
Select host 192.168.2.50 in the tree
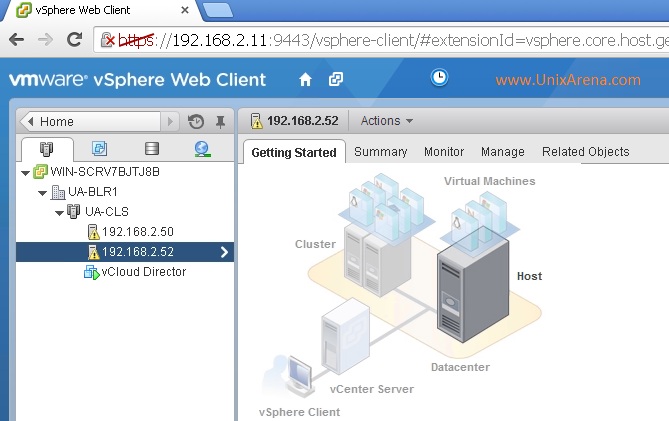138,232
